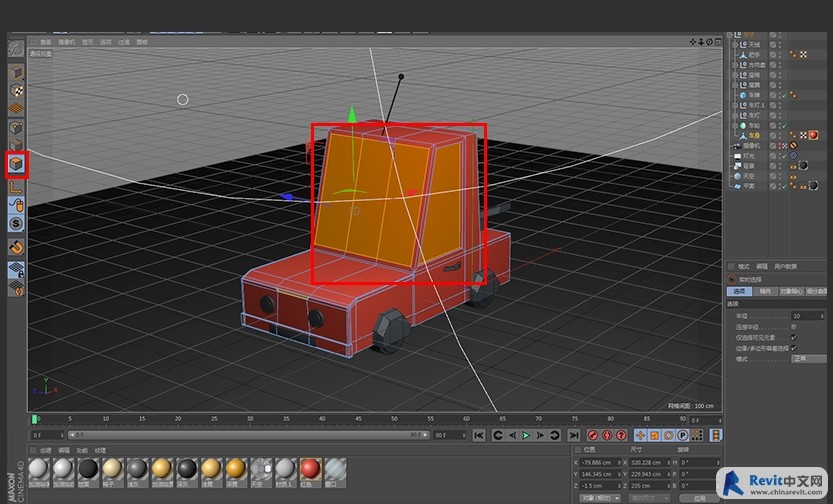Toggle 边缘/多边形容差选择 checkbox
833x504 pixels.
click(794, 348)
